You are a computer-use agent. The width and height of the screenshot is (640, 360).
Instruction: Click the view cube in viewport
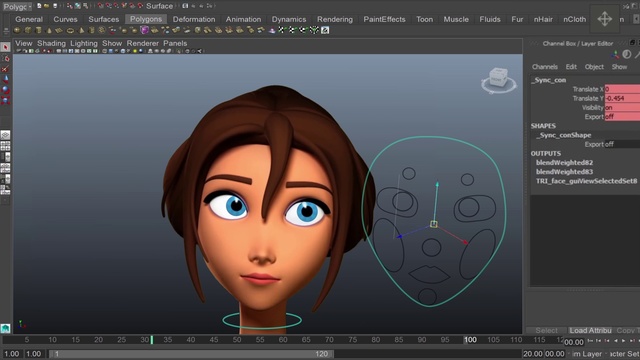click(x=498, y=78)
